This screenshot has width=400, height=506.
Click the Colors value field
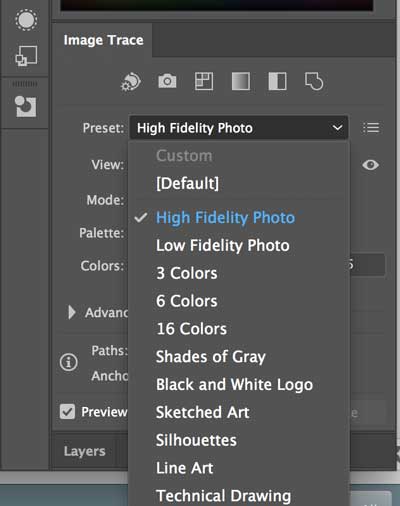(367, 265)
